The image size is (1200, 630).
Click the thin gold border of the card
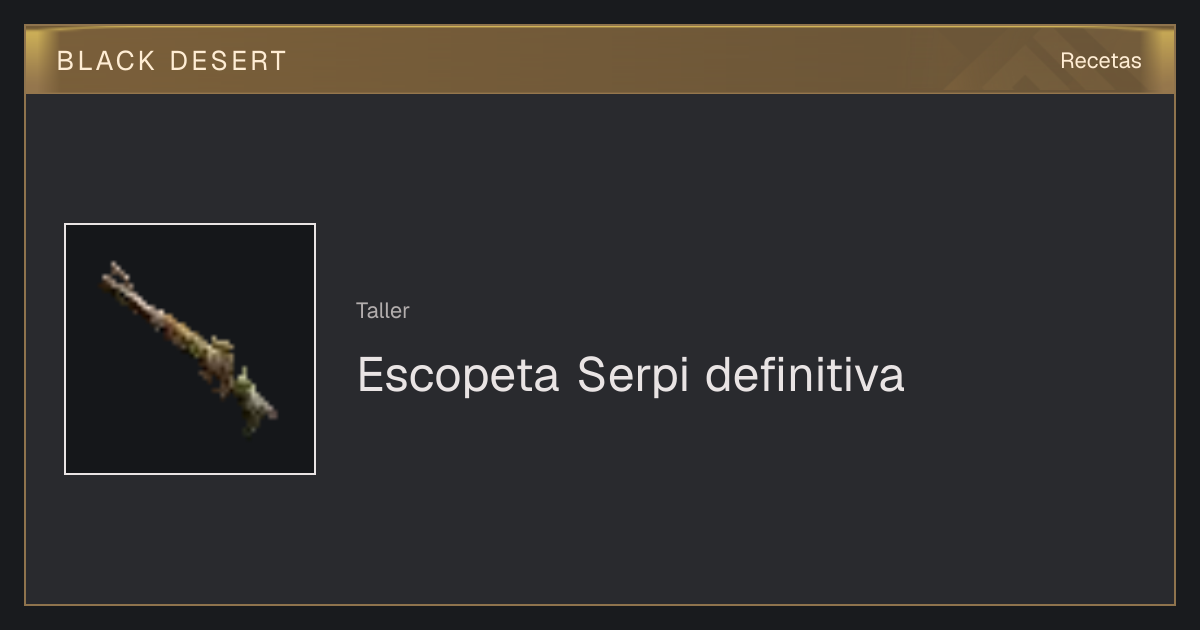pos(600,605)
